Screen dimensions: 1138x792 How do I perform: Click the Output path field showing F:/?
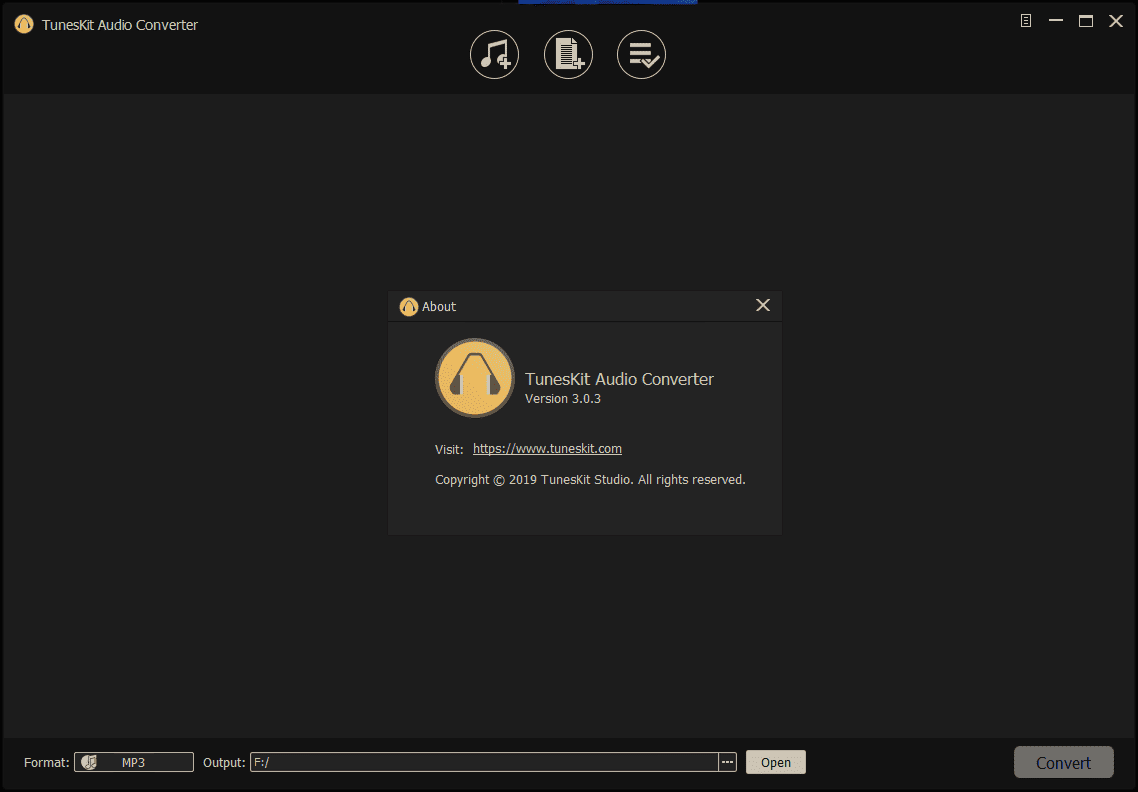(x=484, y=762)
